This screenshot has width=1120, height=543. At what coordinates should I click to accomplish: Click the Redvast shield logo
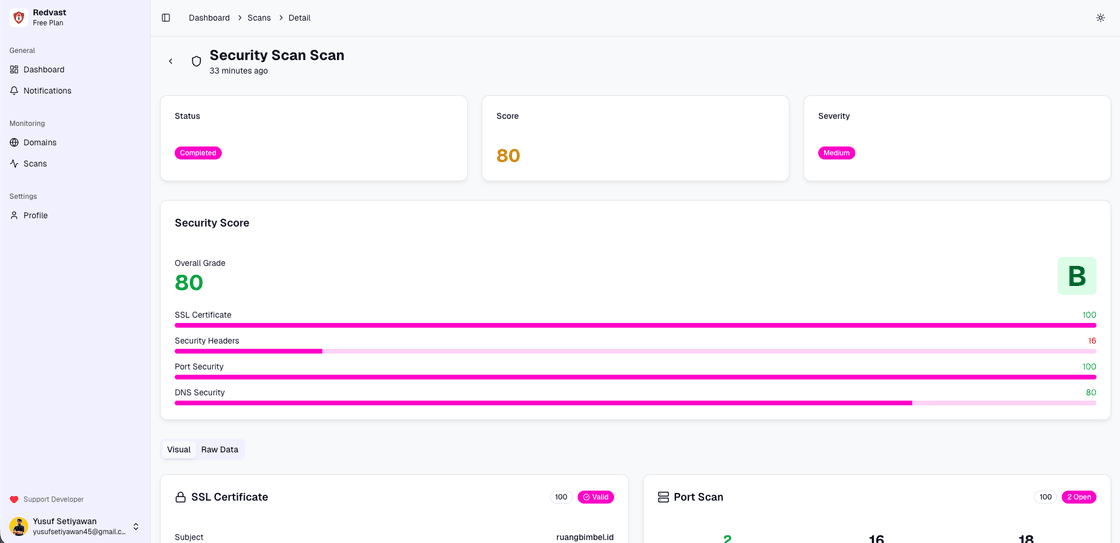(18, 17)
